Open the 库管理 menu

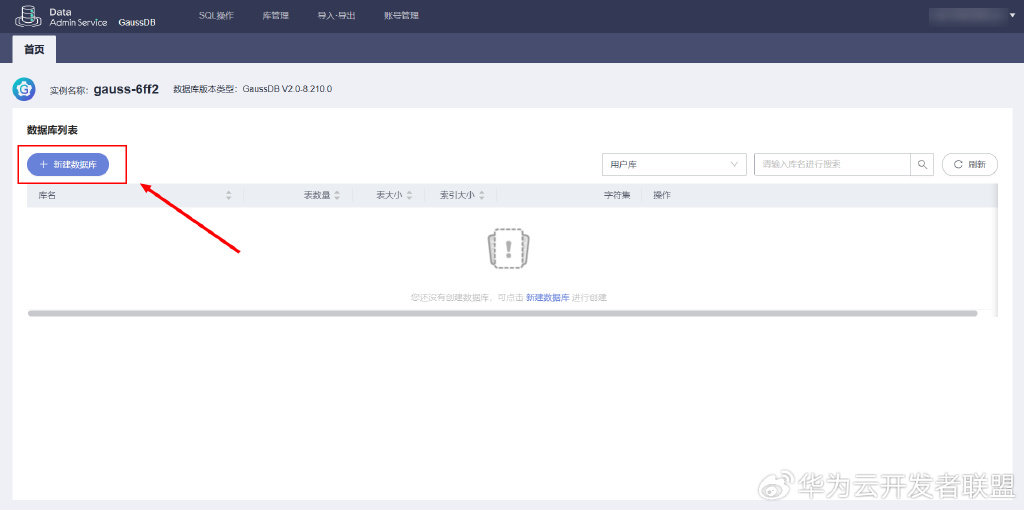276,16
